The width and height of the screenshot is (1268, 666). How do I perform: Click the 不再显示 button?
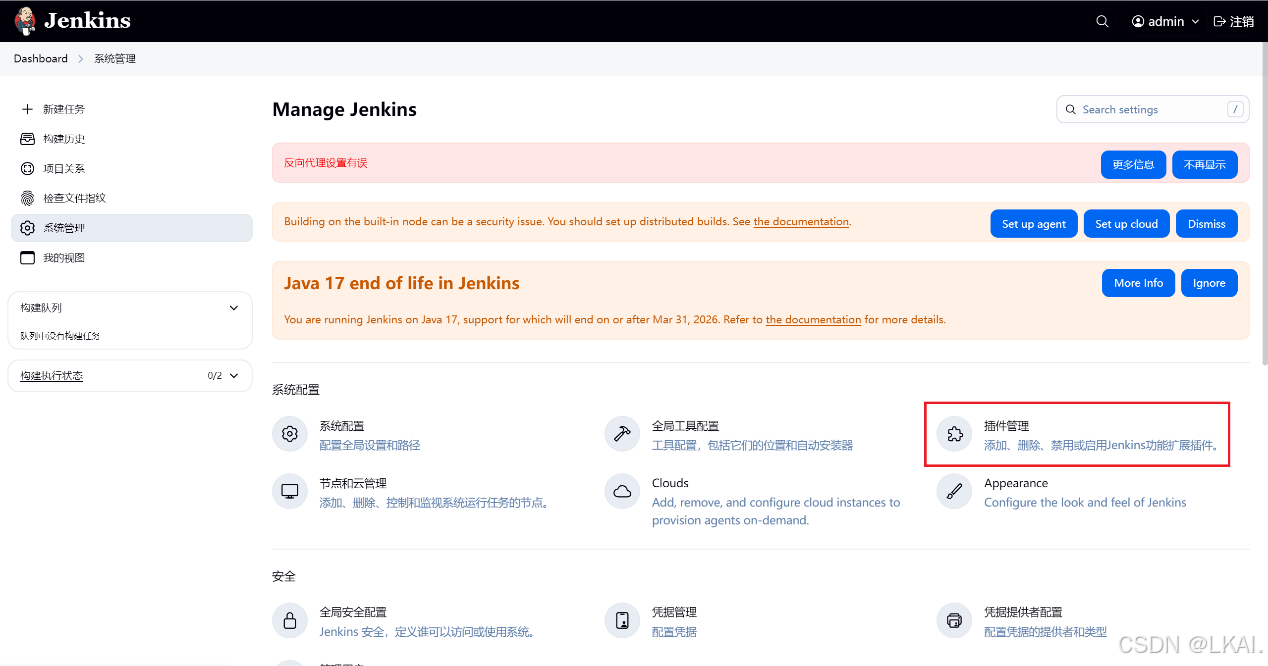[x=1205, y=165]
